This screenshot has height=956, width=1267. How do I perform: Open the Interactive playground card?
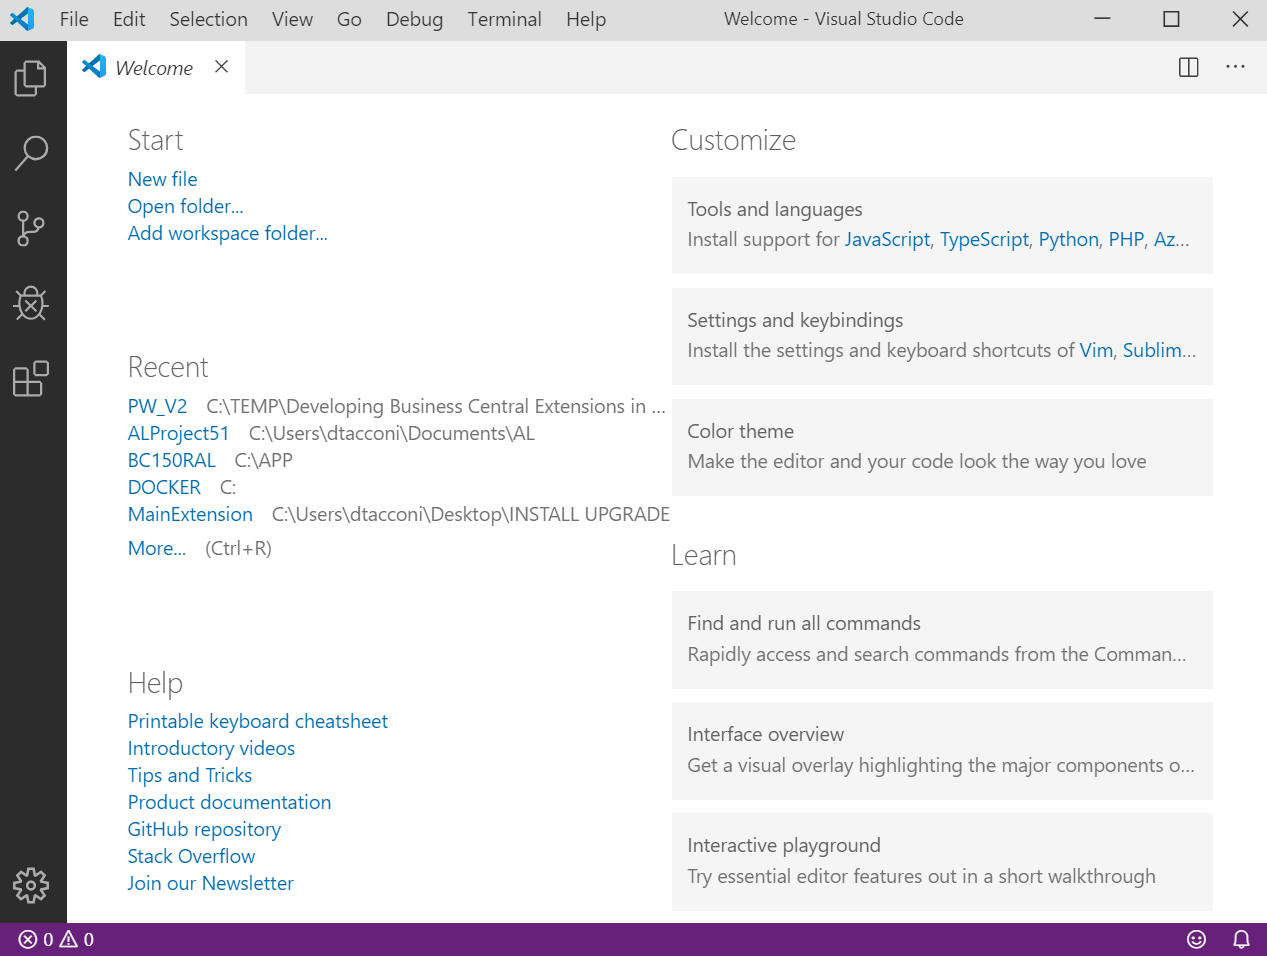click(x=941, y=861)
